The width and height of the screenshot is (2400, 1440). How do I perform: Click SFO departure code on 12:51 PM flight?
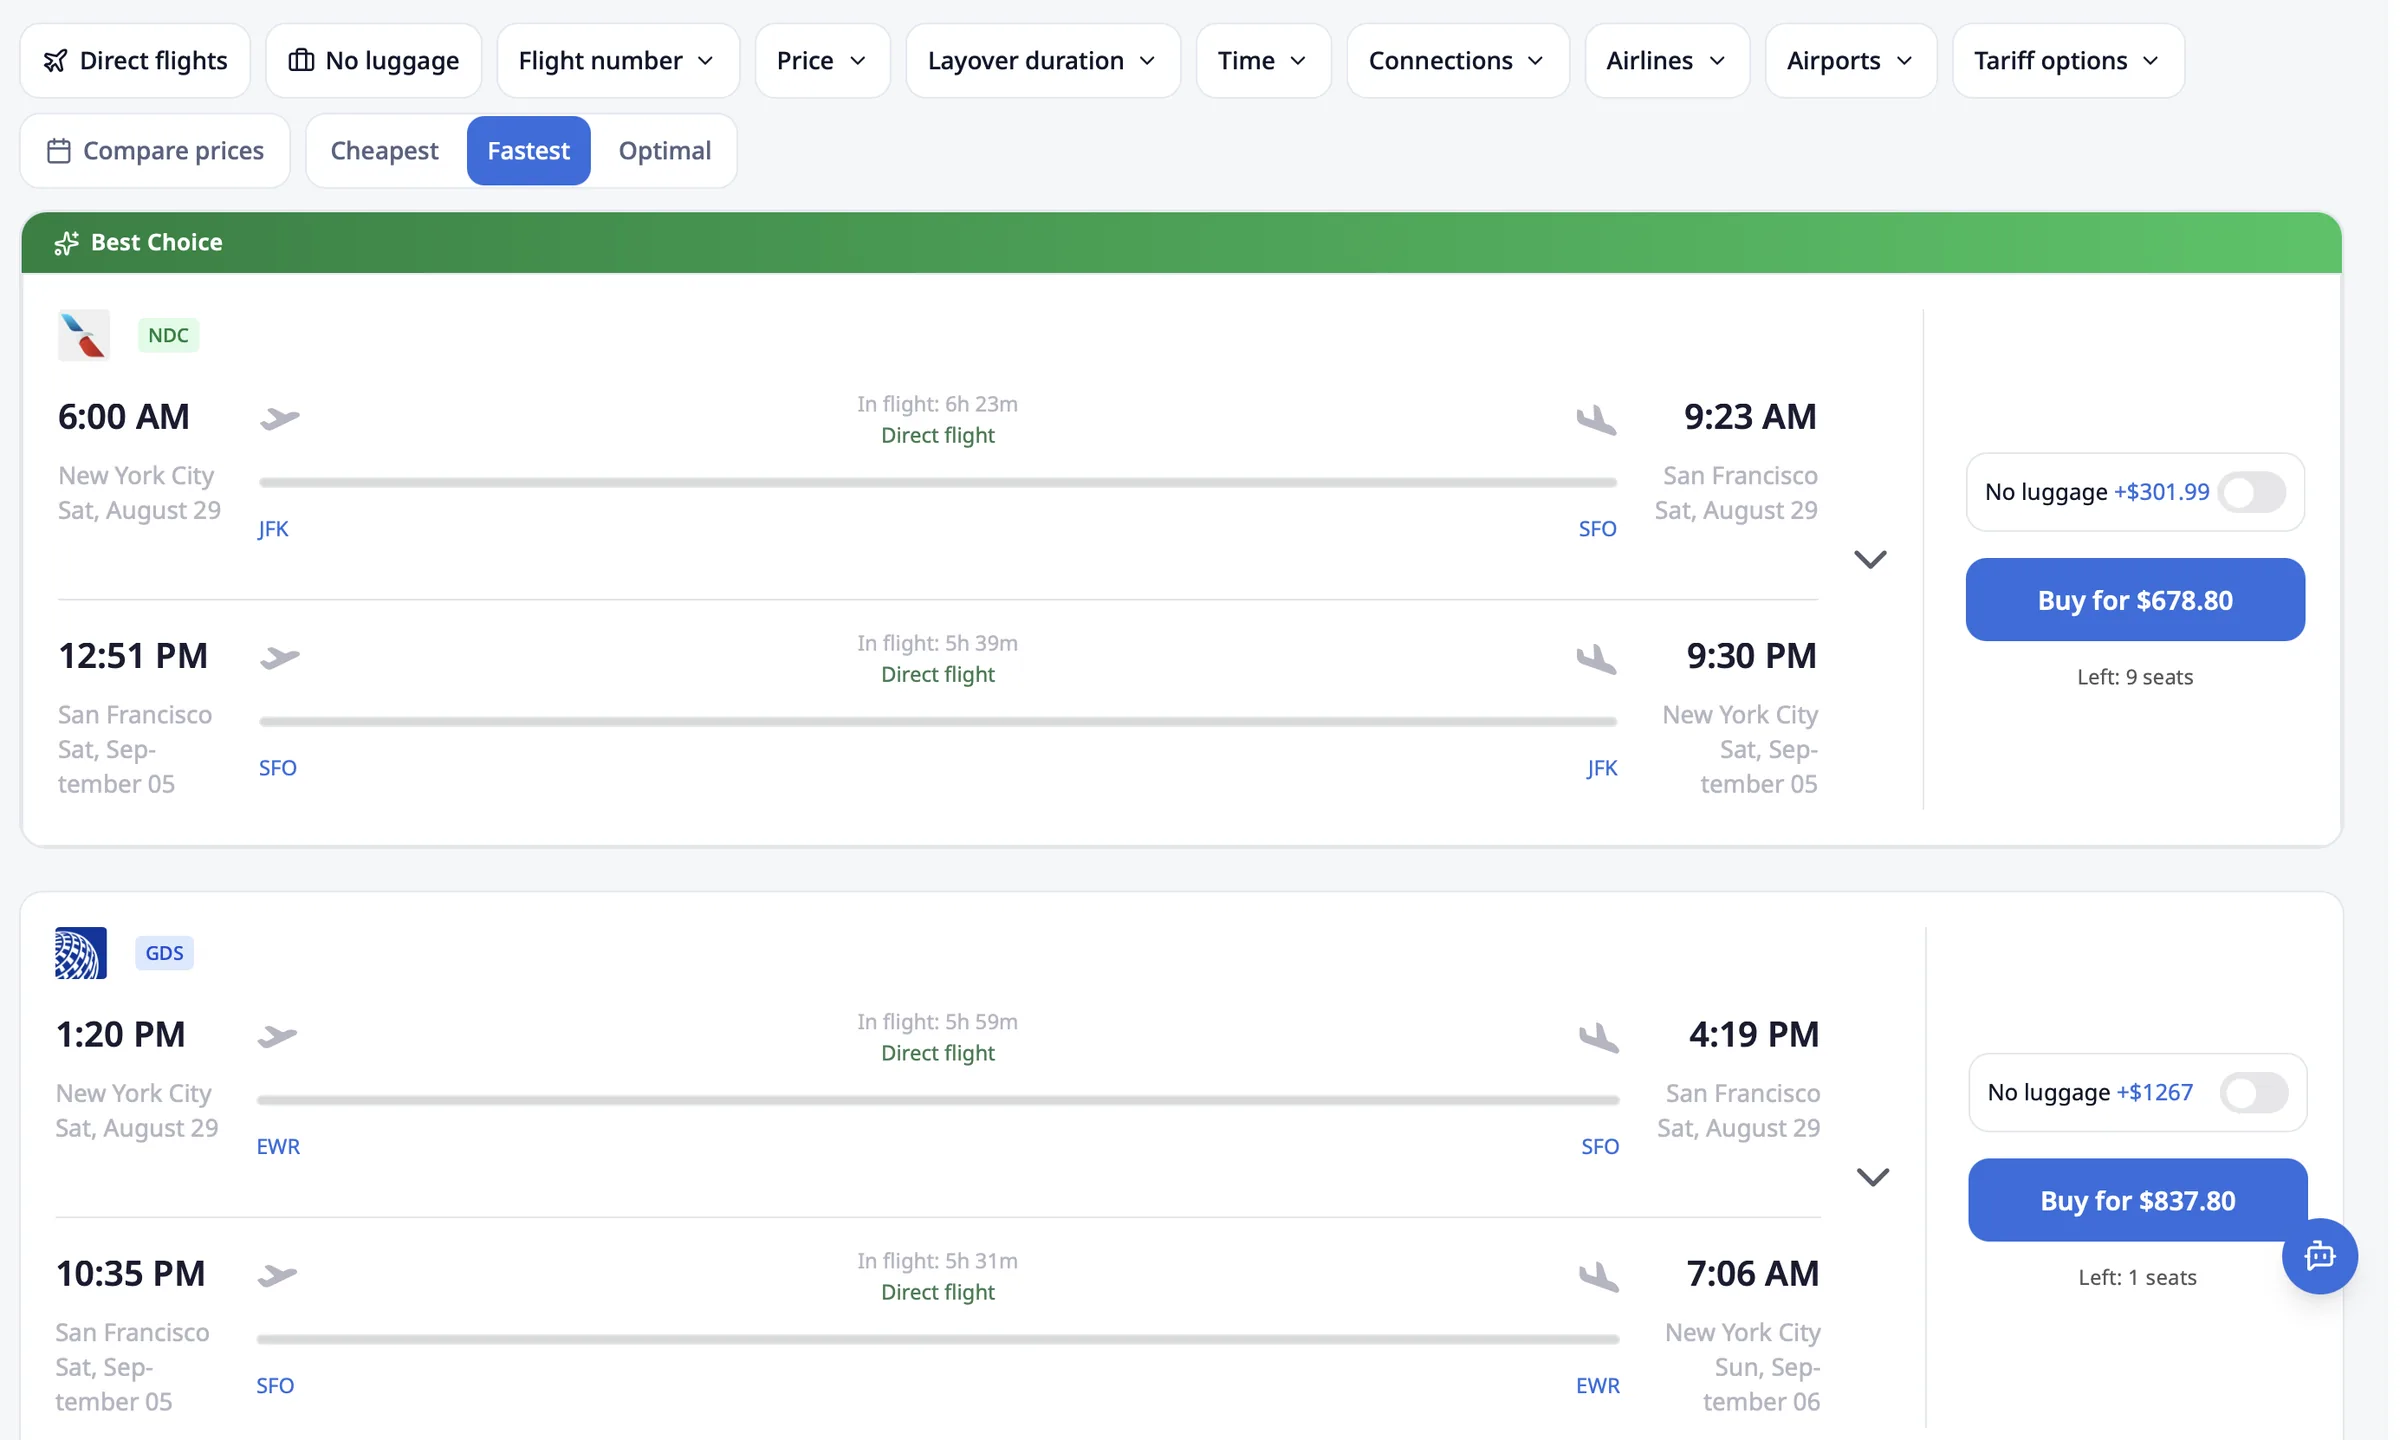277,768
